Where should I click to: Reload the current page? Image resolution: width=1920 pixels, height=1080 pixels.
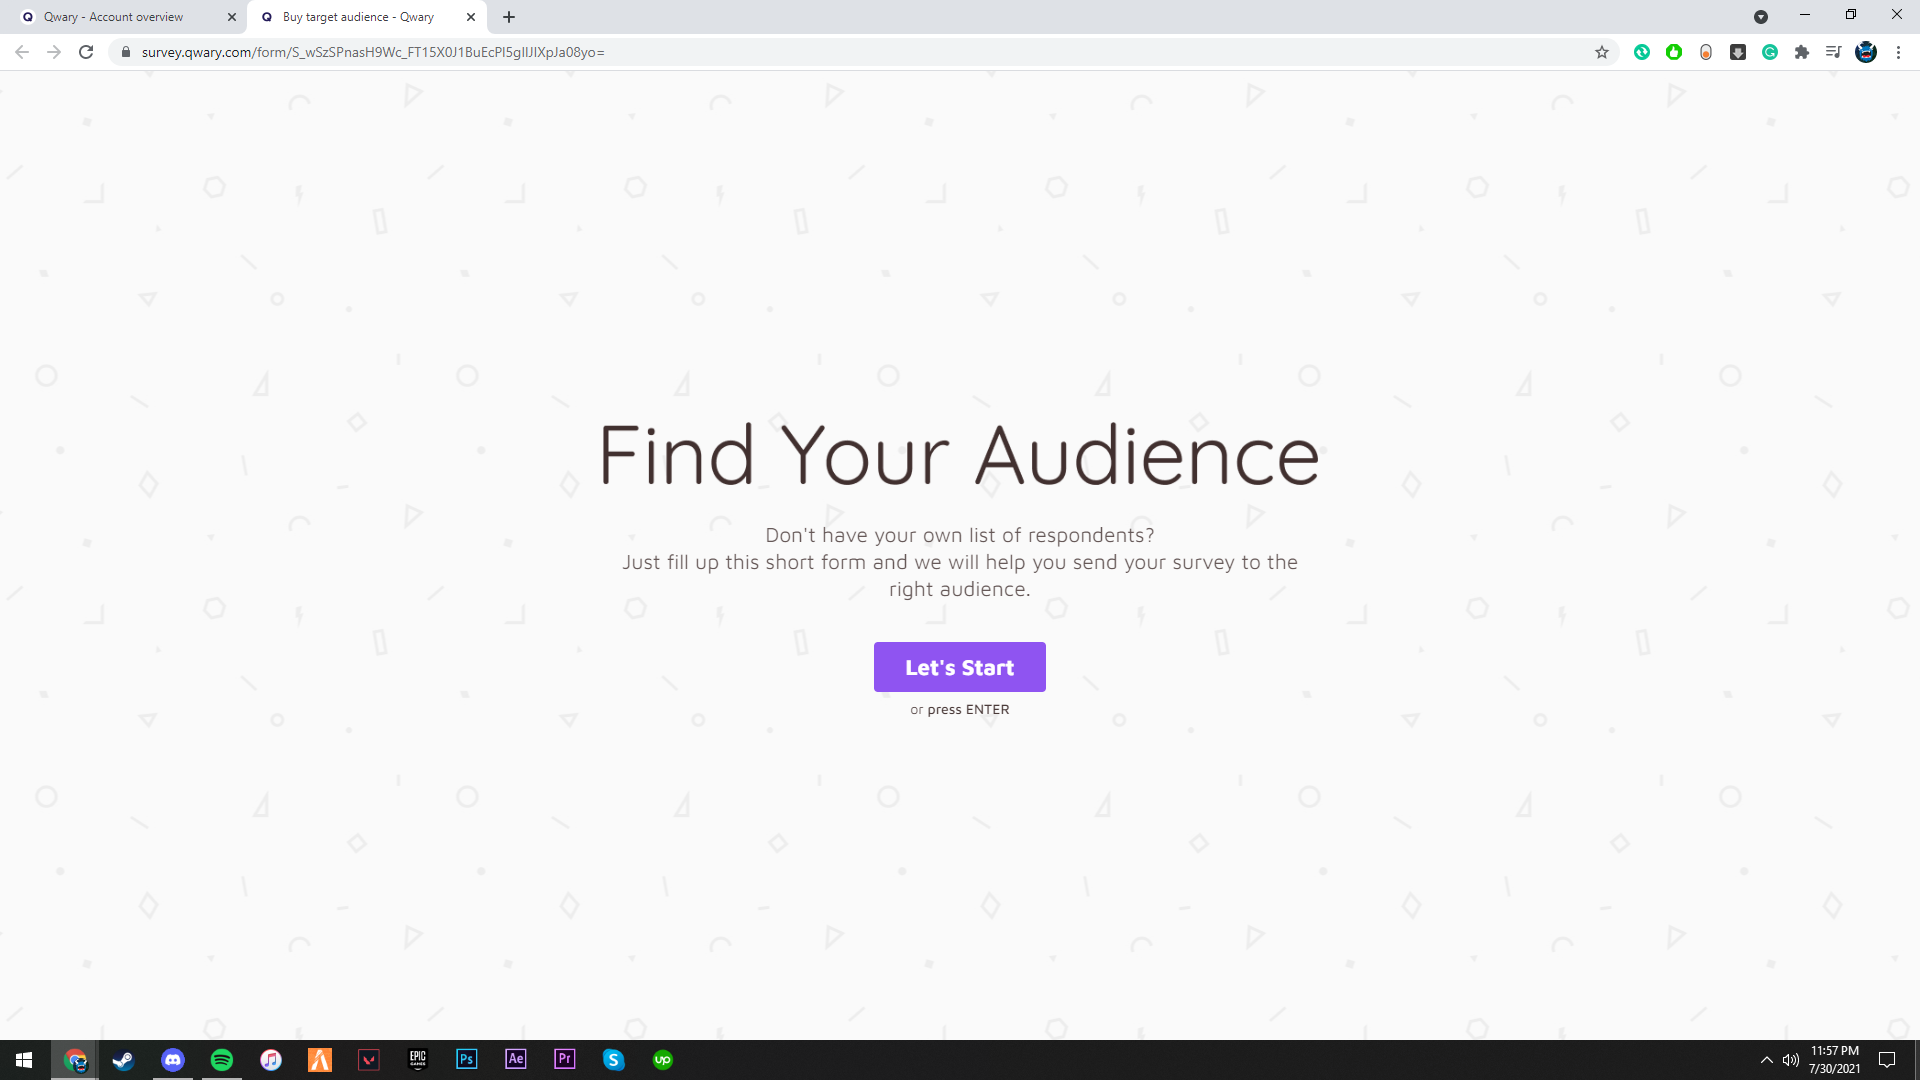(86, 52)
